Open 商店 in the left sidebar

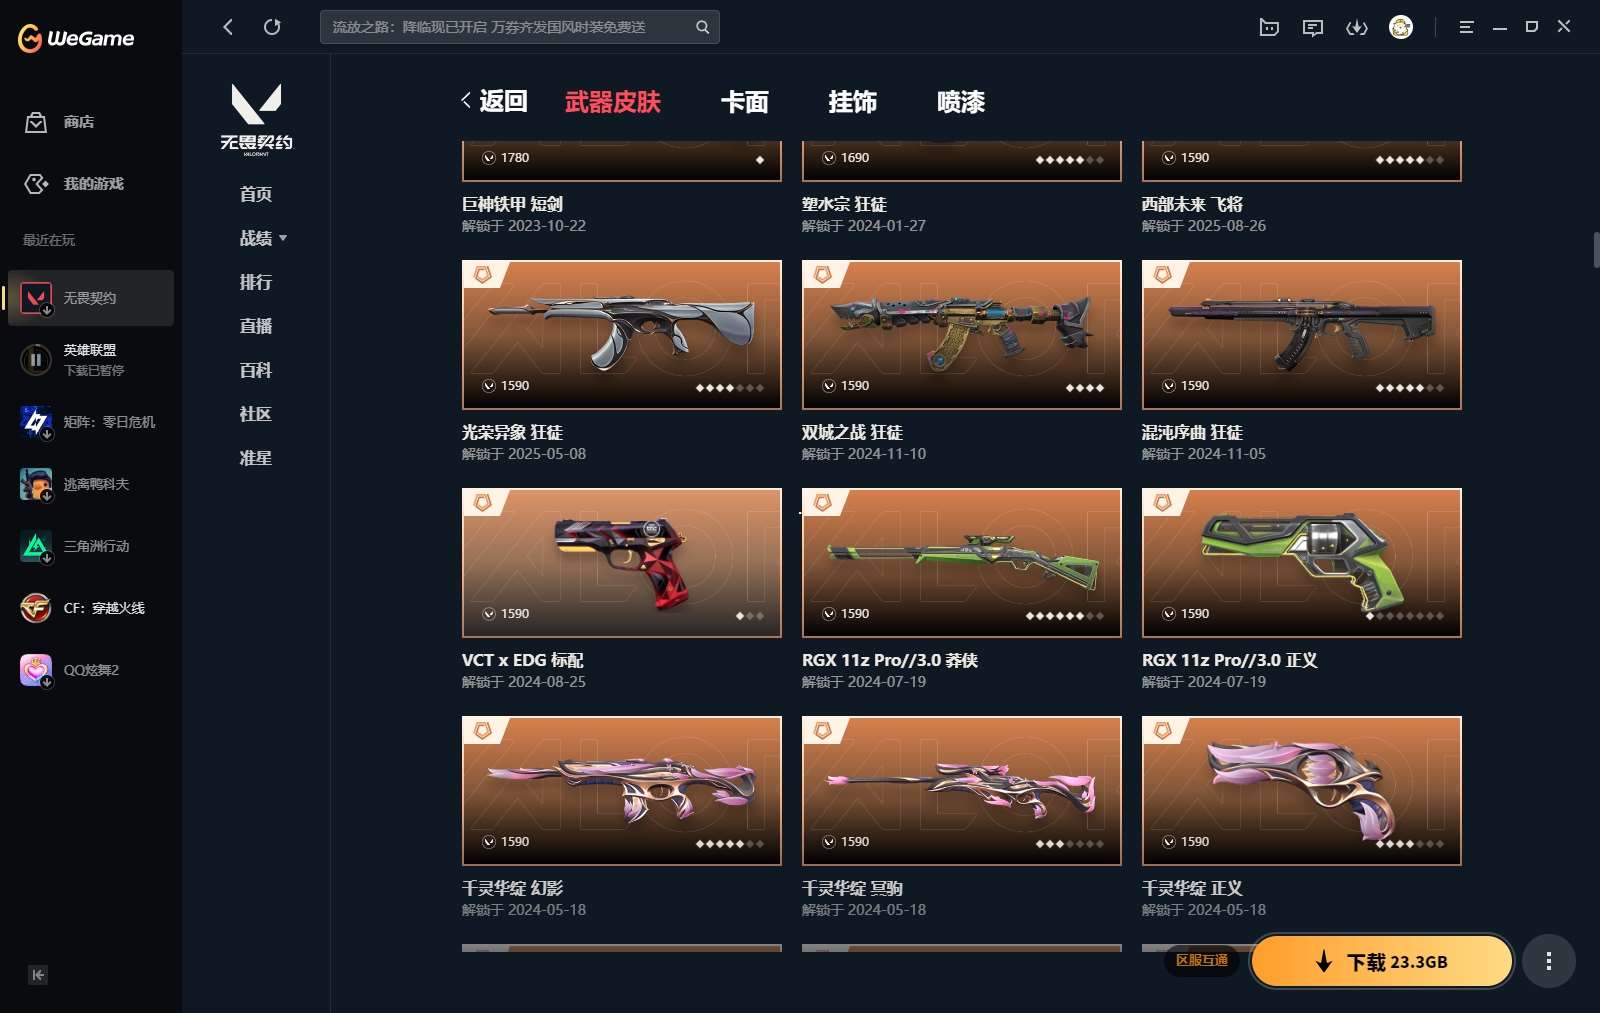click(60, 122)
